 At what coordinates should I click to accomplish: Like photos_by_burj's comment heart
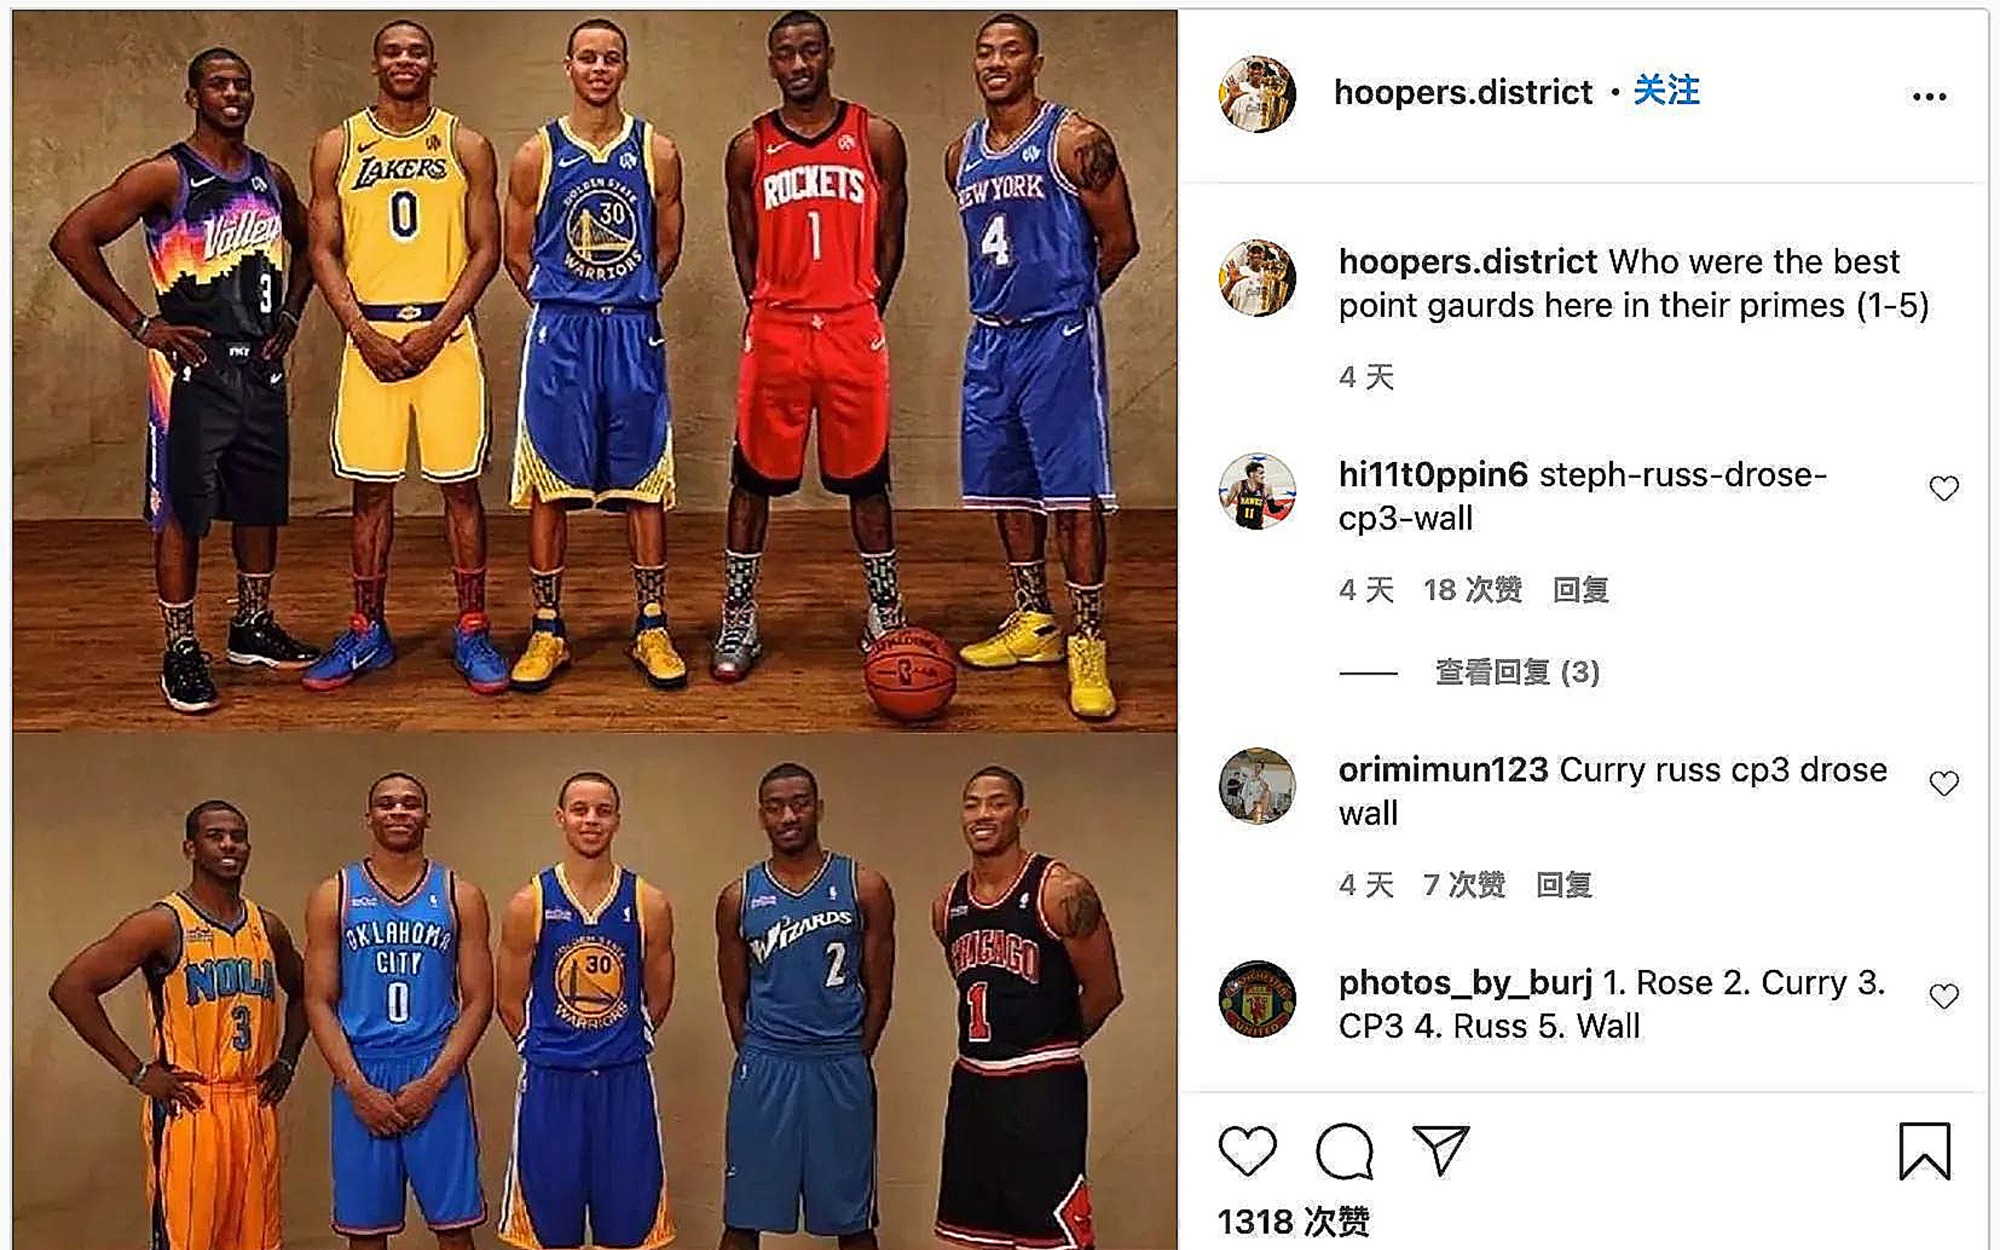click(x=1943, y=996)
